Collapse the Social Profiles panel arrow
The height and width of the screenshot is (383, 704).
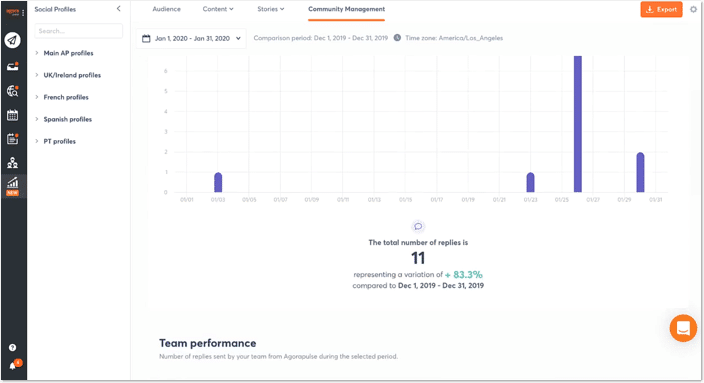tap(119, 9)
